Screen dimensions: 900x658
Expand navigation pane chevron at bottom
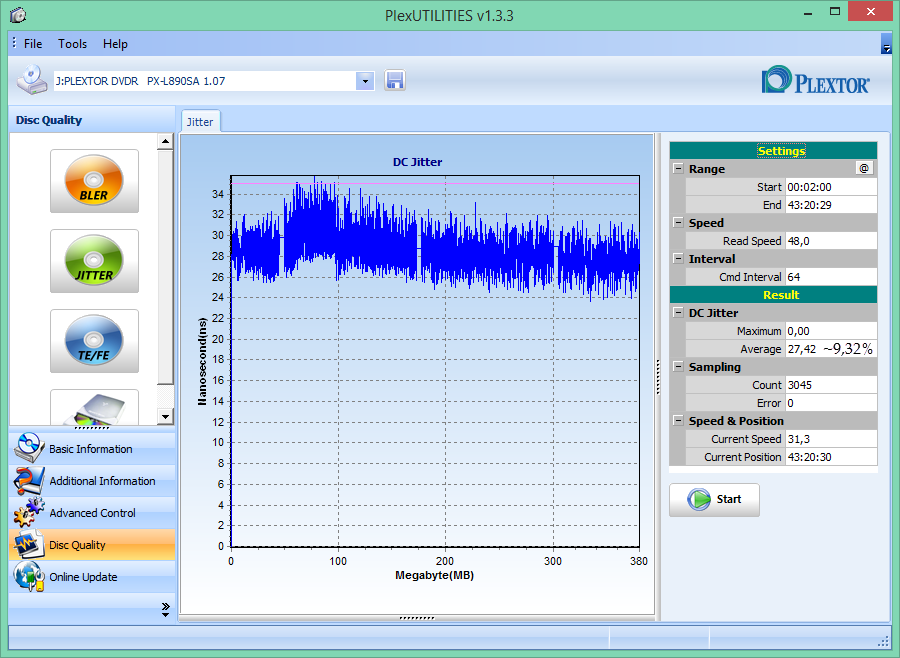(x=165, y=609)
